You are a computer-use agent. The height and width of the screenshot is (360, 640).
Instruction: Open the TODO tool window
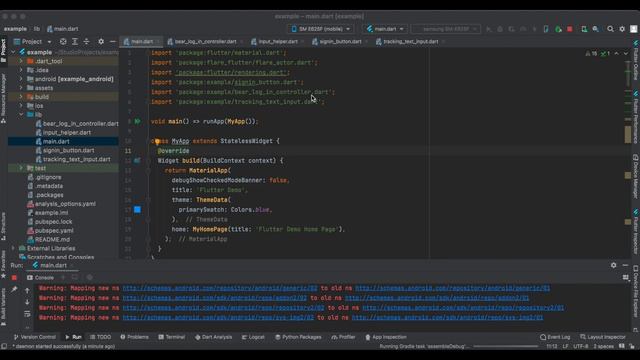(100, 337)
